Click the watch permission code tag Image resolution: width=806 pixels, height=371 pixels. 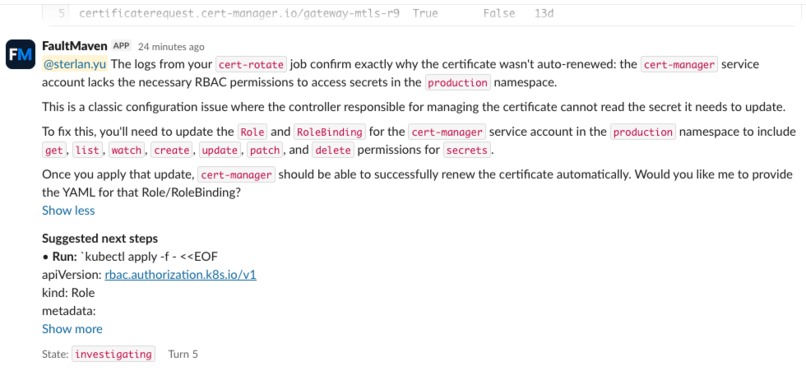click(126, 151)
